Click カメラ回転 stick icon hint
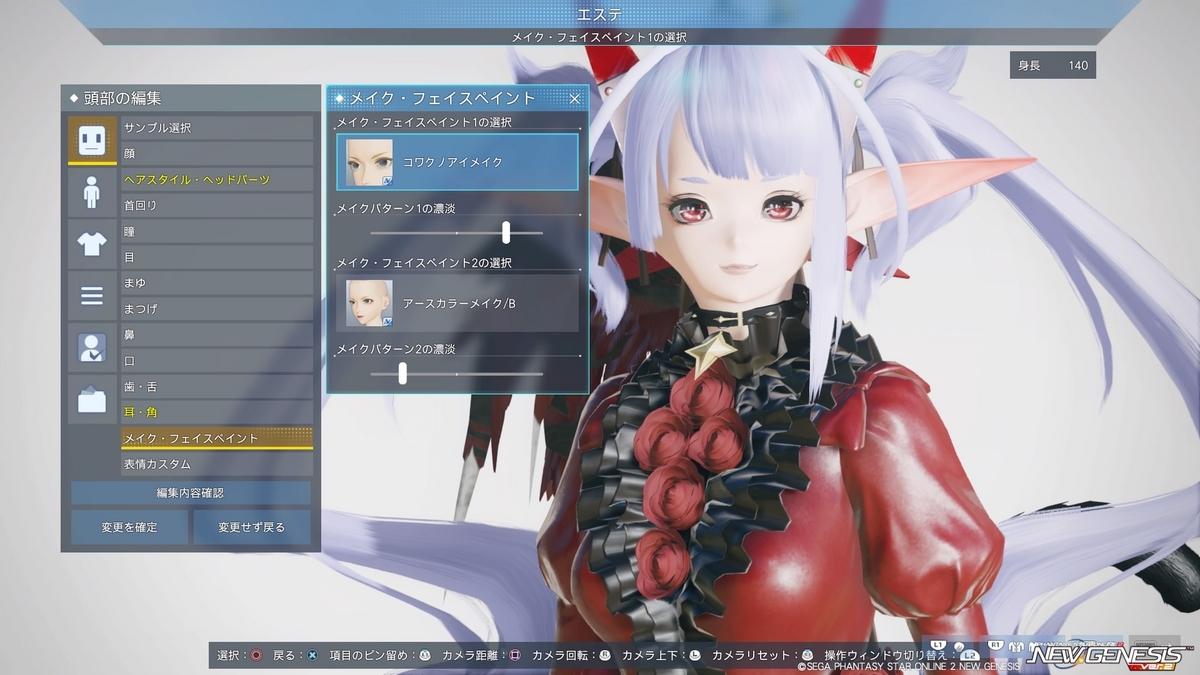The height and width of the screenshot is (675, 1200). pyautogui.click(x=605, y=656)
